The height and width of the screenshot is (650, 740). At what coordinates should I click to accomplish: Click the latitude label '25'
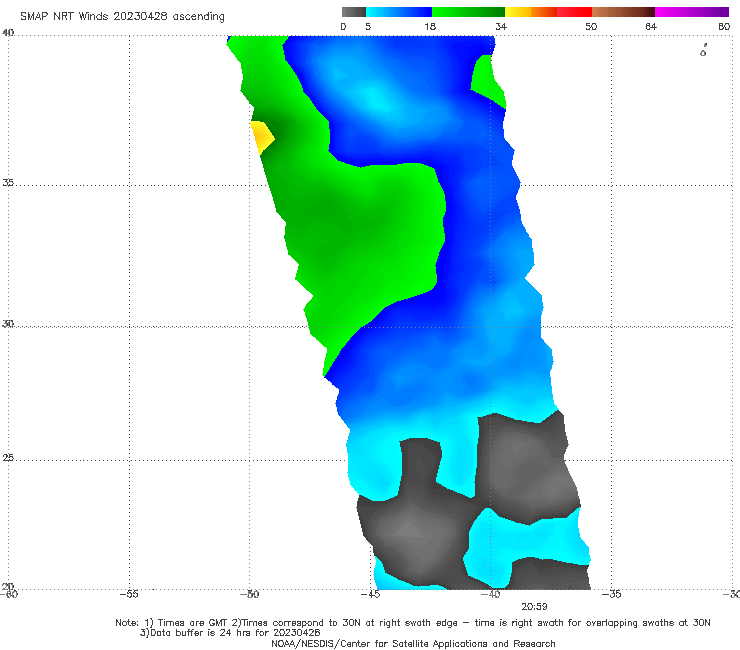coord(8,458)
